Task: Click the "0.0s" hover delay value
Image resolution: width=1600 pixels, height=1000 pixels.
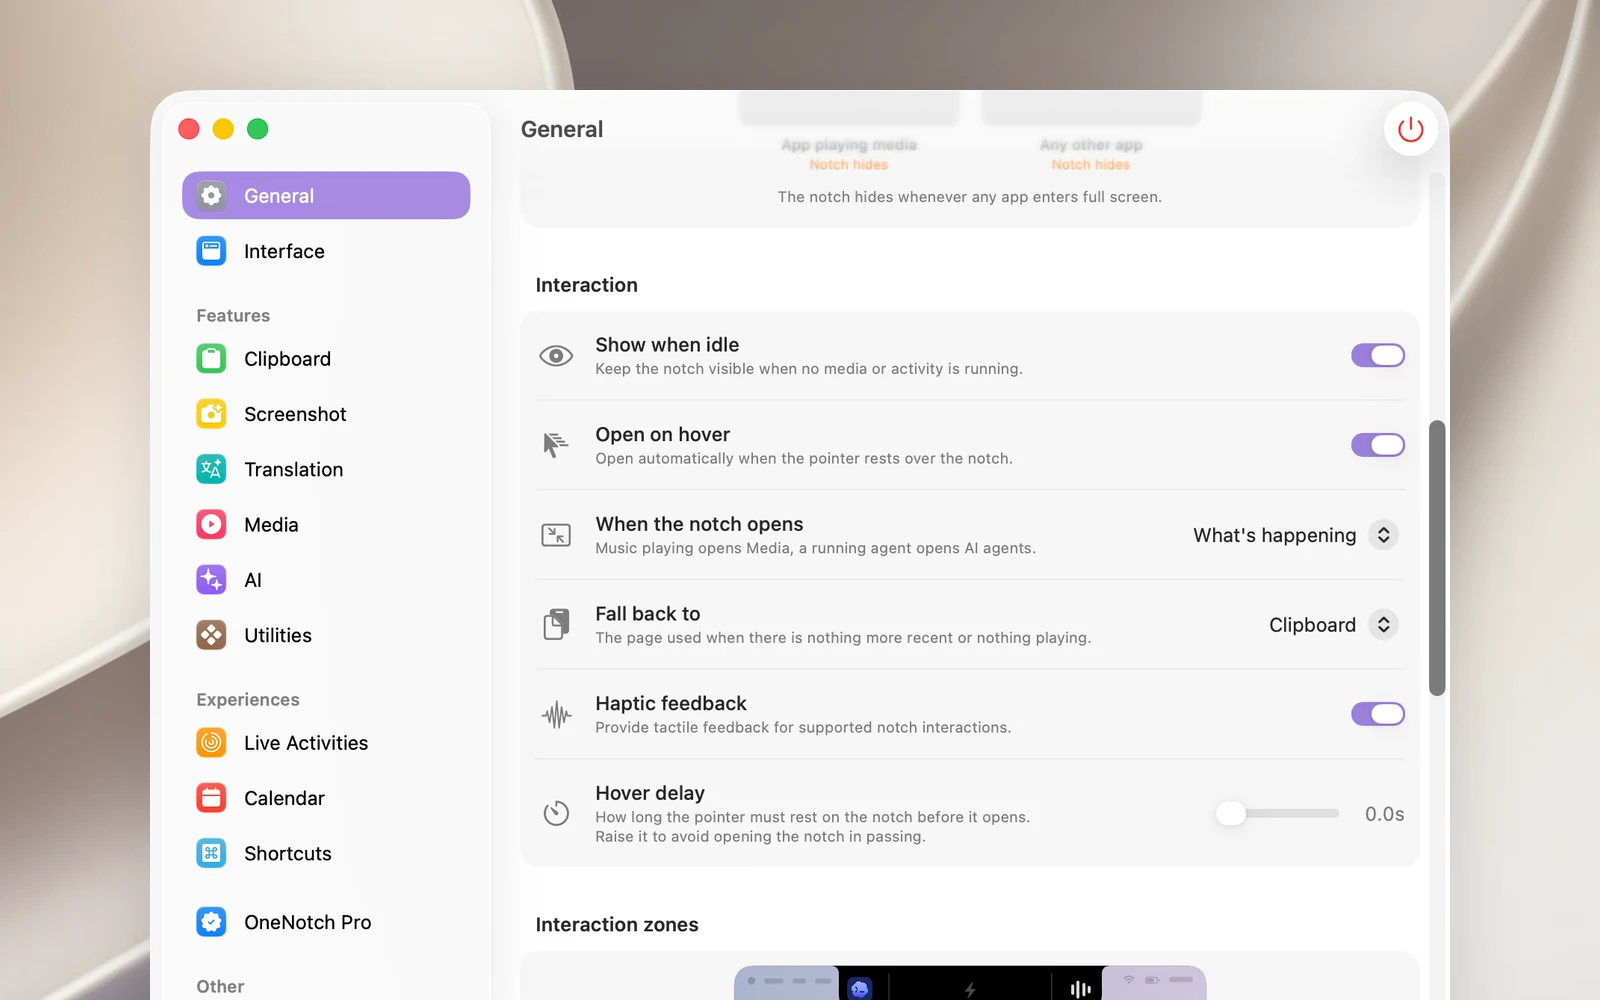Action: [x=1384, y=814]
